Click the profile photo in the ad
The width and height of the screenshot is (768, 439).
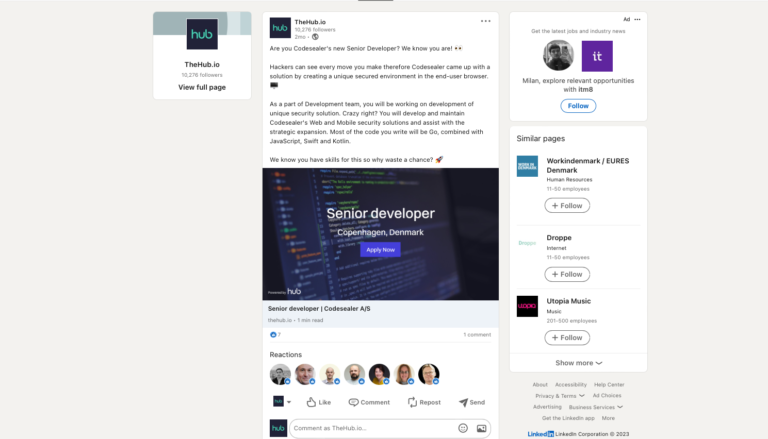pyautogui.click(x=558, y=55)
